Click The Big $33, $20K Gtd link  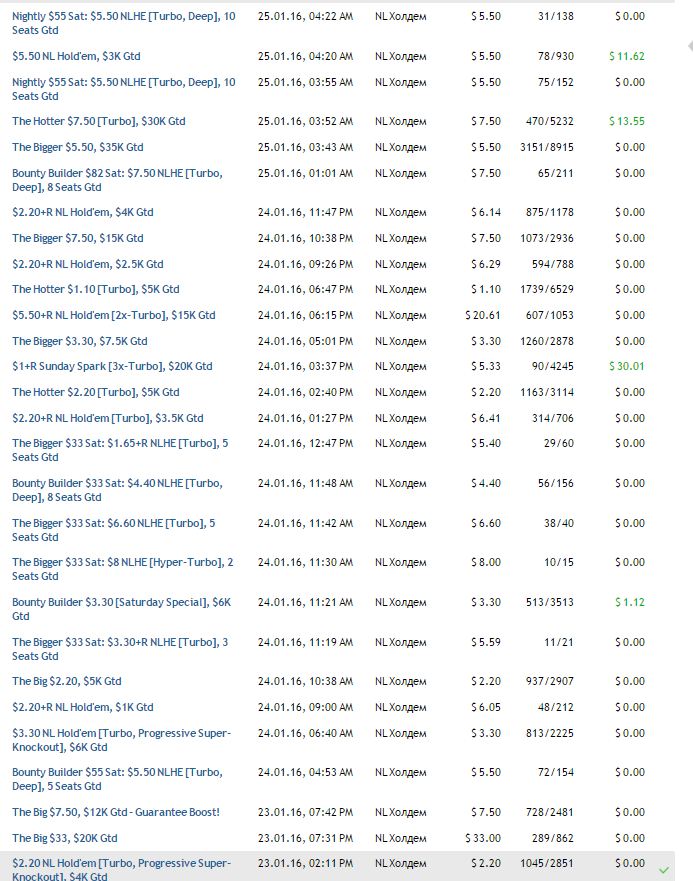click(x=65, y=838)
